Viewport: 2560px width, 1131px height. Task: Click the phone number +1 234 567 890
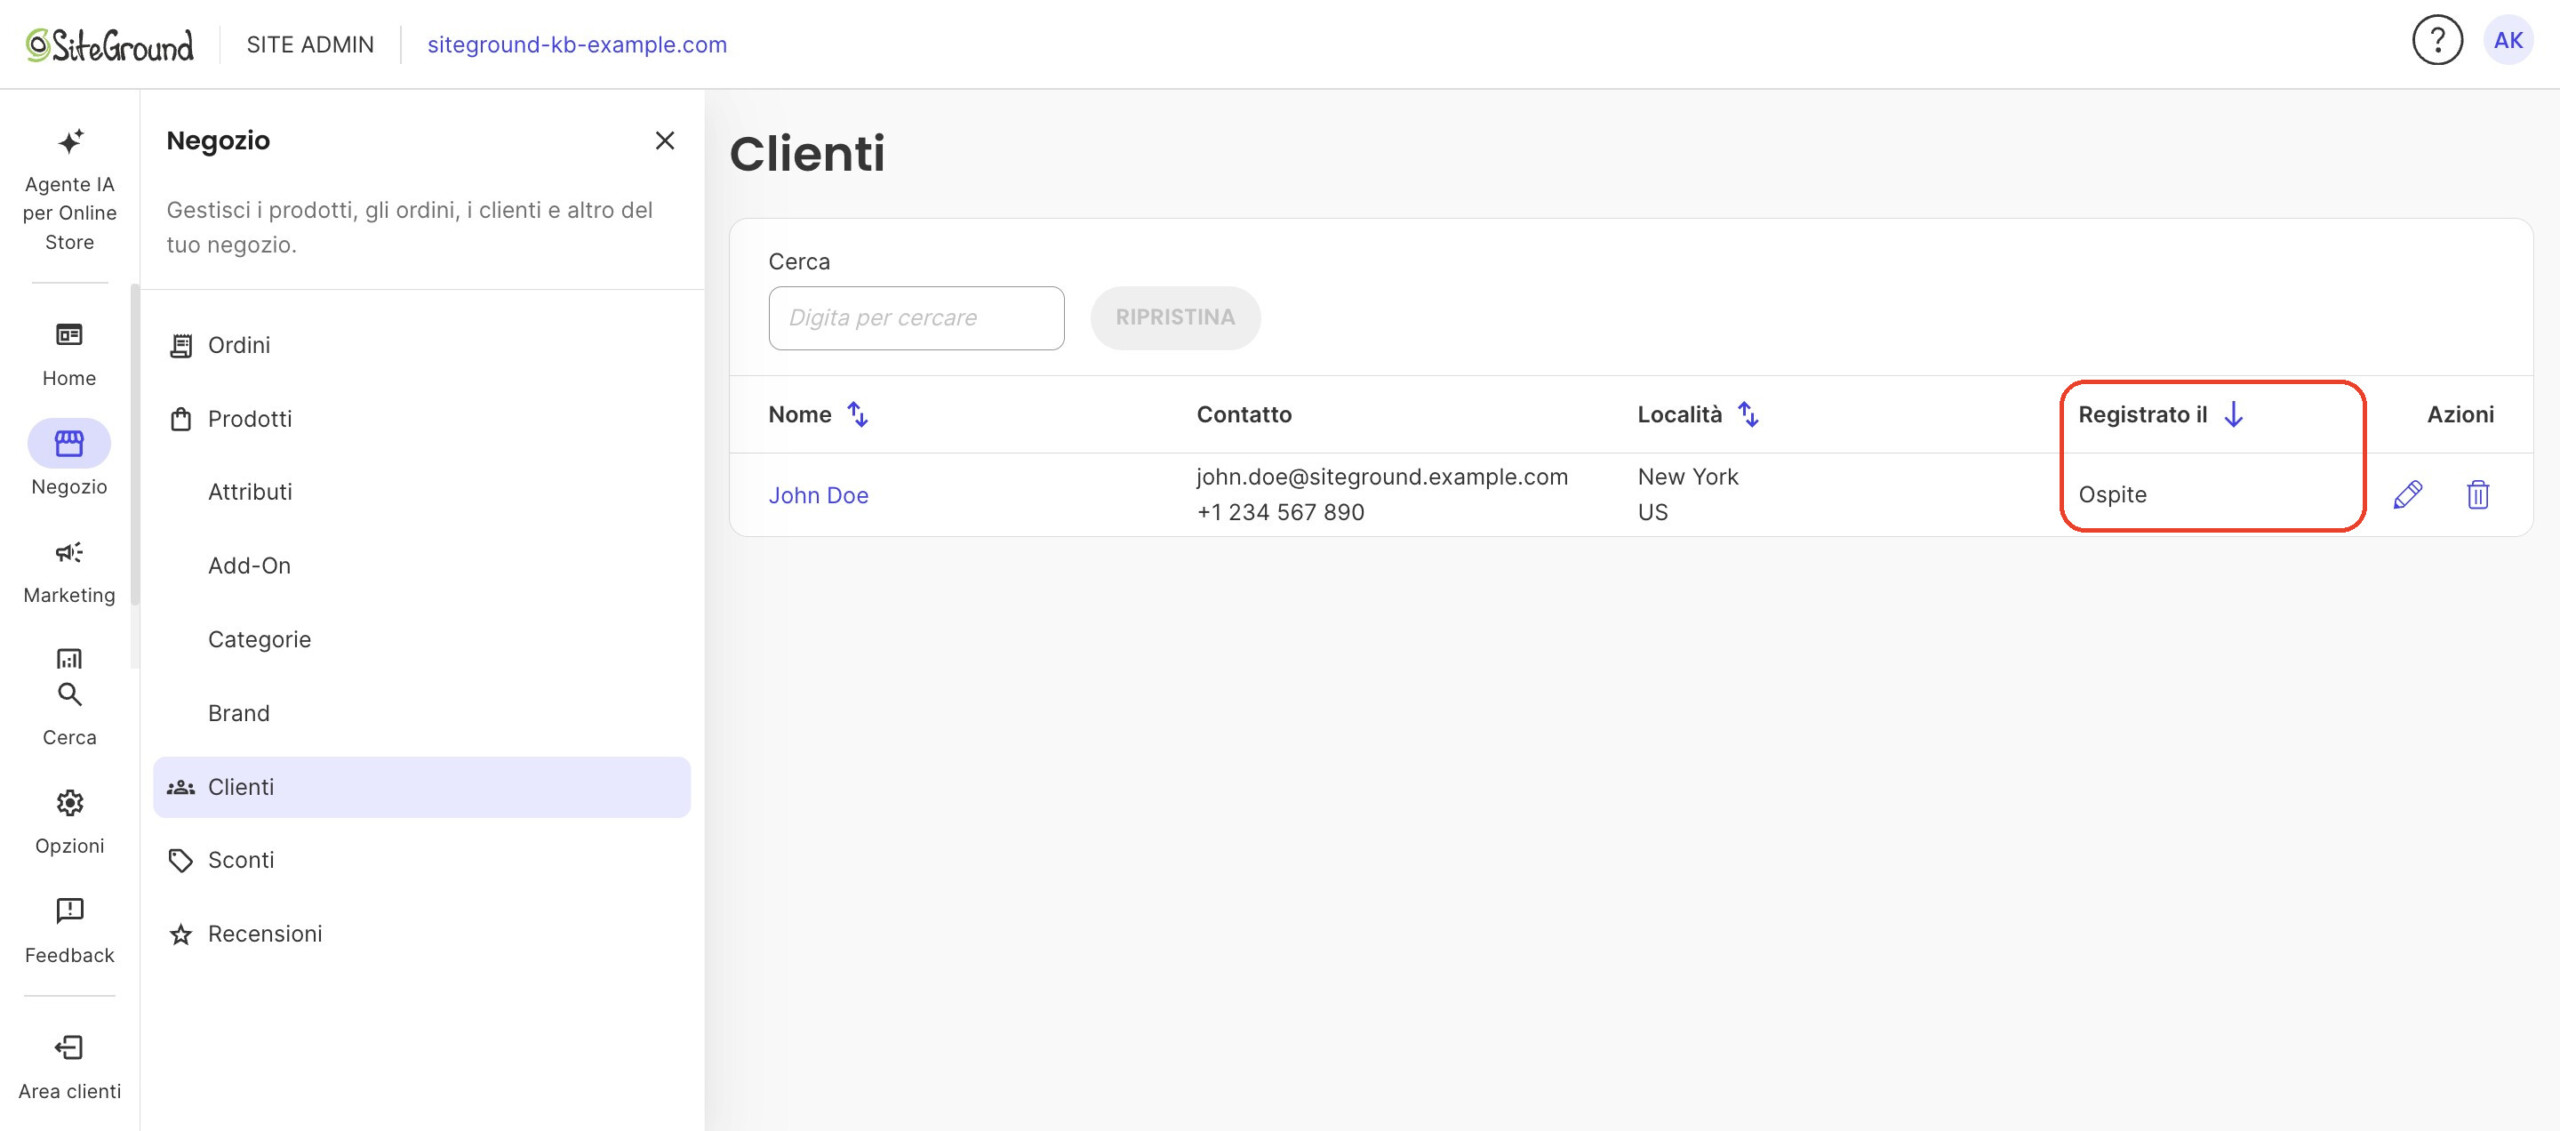(1280, 512)
